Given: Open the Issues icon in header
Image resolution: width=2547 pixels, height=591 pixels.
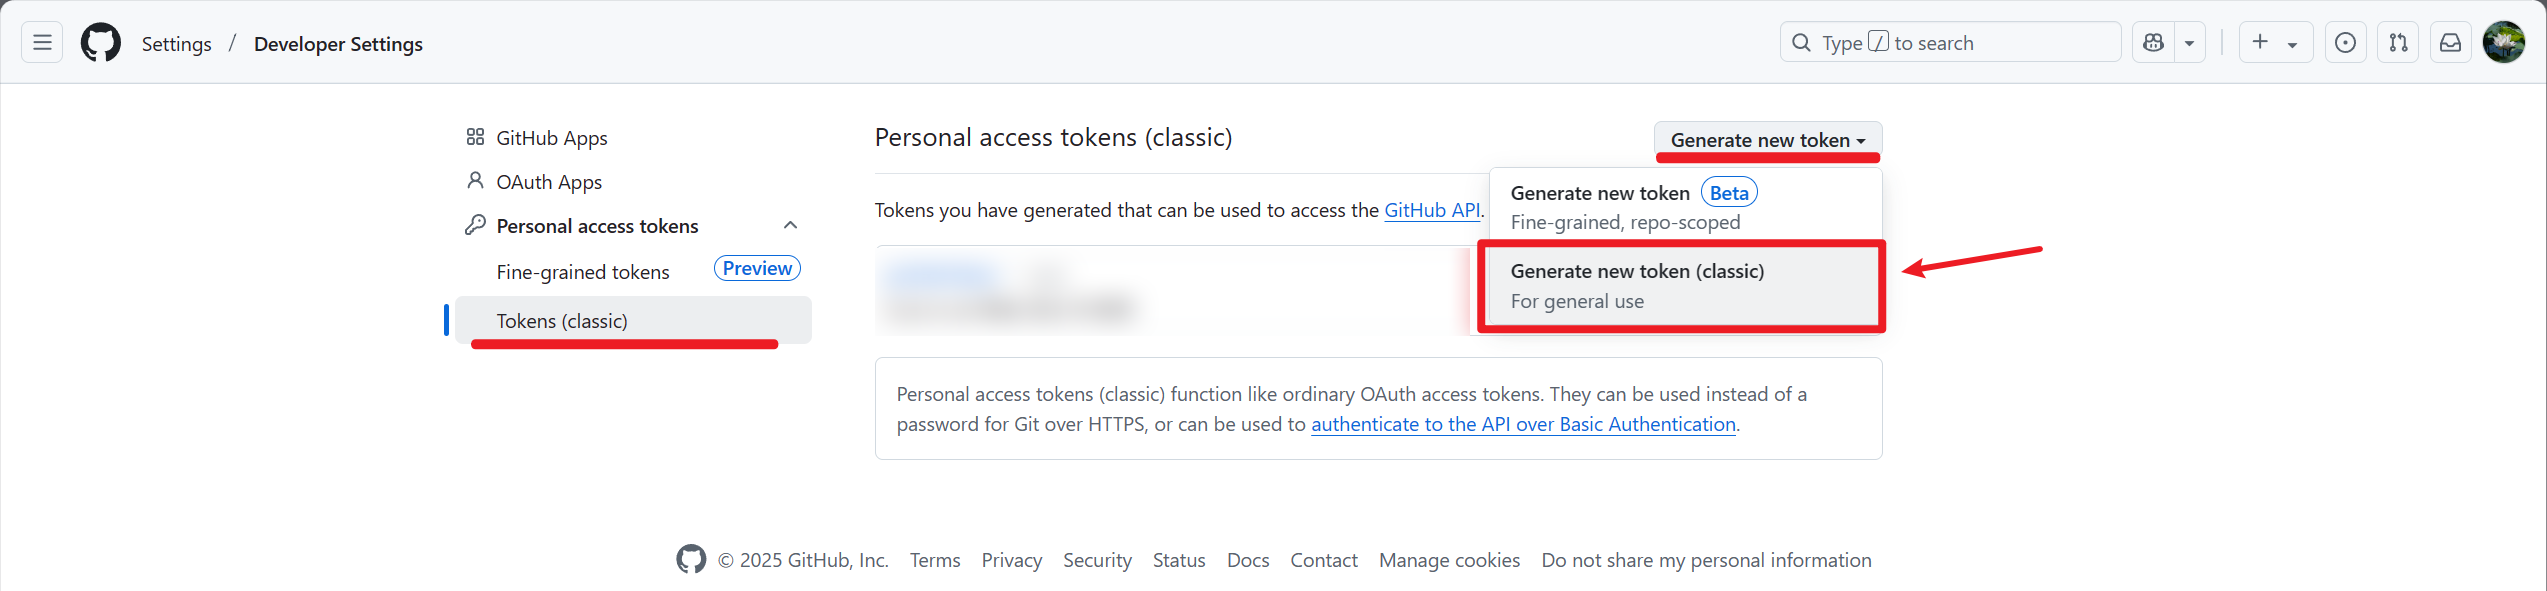Looking at the screenshot, I should tap(2345, 43).
